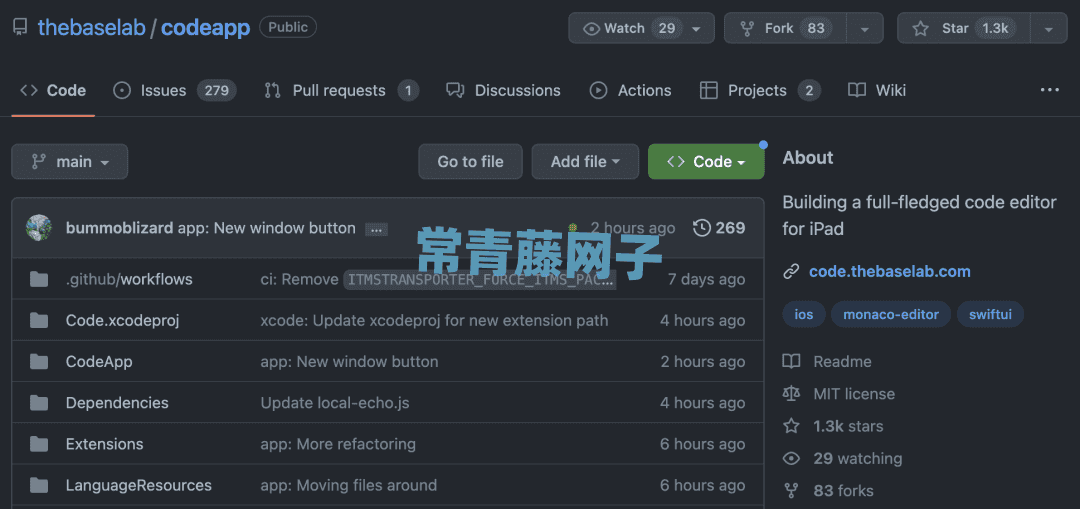Star the codeapp repository
This screenshot has height=509, width=1080.
[964, 28]
